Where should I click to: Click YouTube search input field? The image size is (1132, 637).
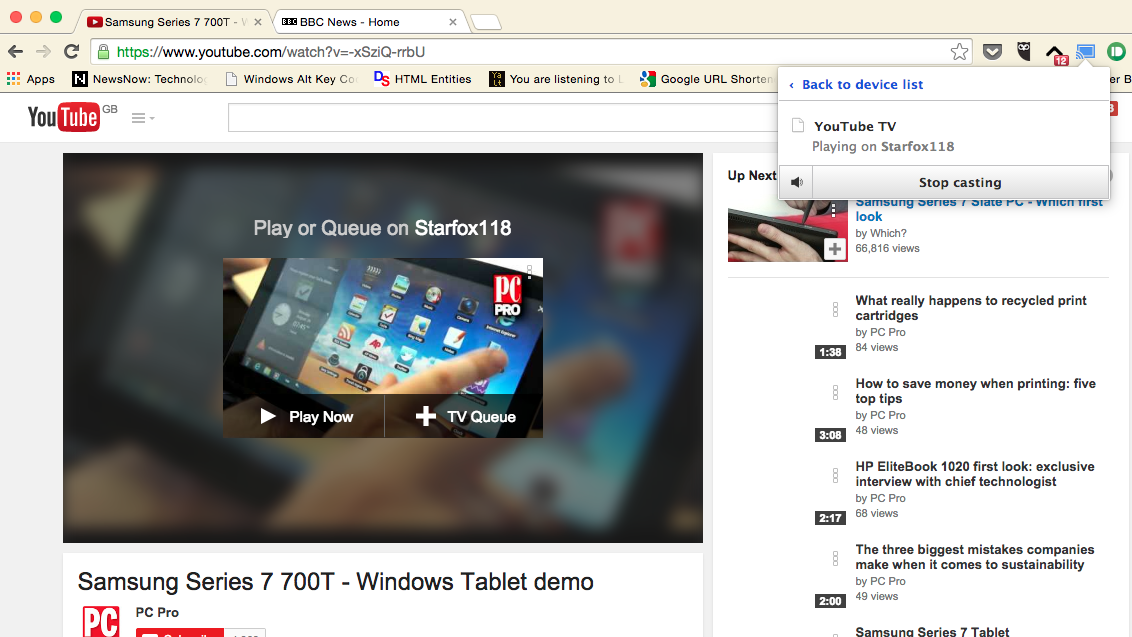pos(502,118)
